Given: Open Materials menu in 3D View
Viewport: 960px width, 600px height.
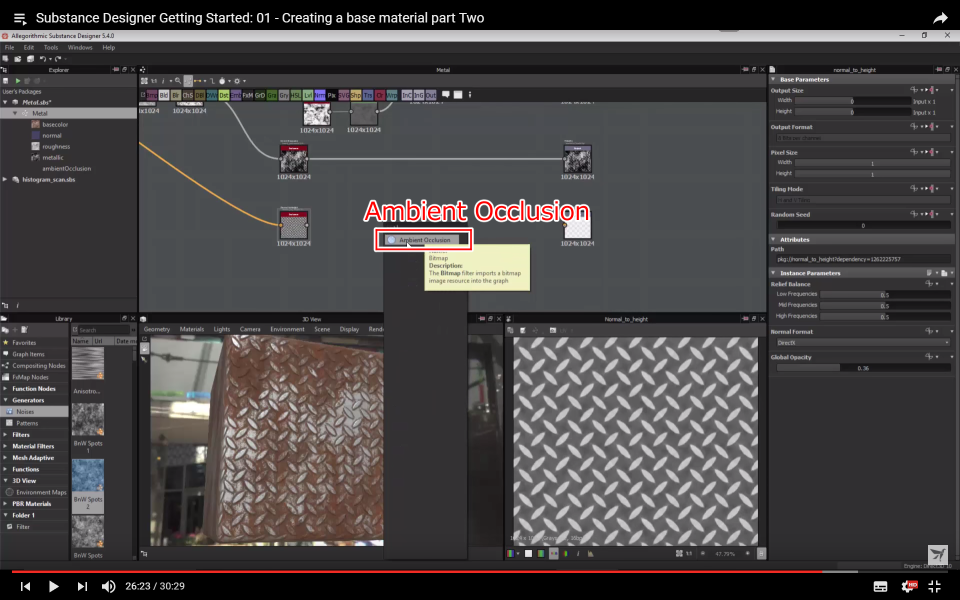Looking at the screenshot, I should click(192, 329).
